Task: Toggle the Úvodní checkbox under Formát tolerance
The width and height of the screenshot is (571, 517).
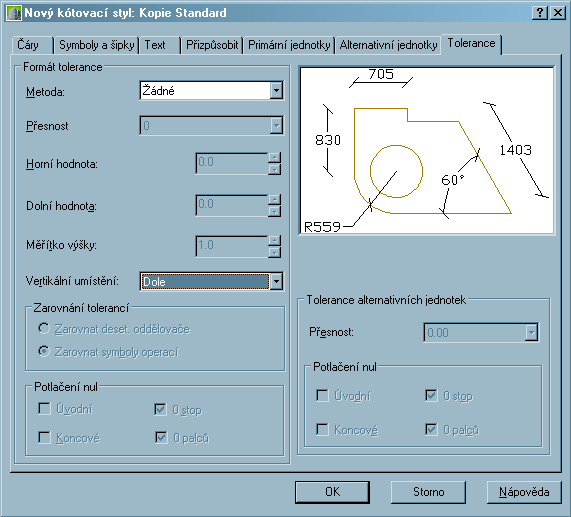Action: pyautogui.click(x=44, y=409)
